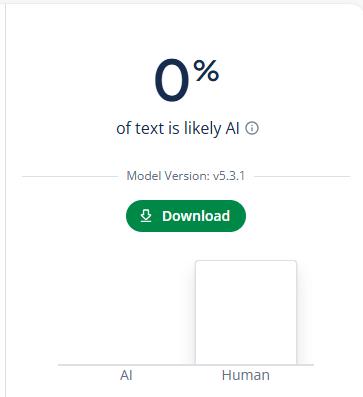363x397 pixels.
Task: Click the empty AI bar area above 'AI'
Action: tap(126, 313)
